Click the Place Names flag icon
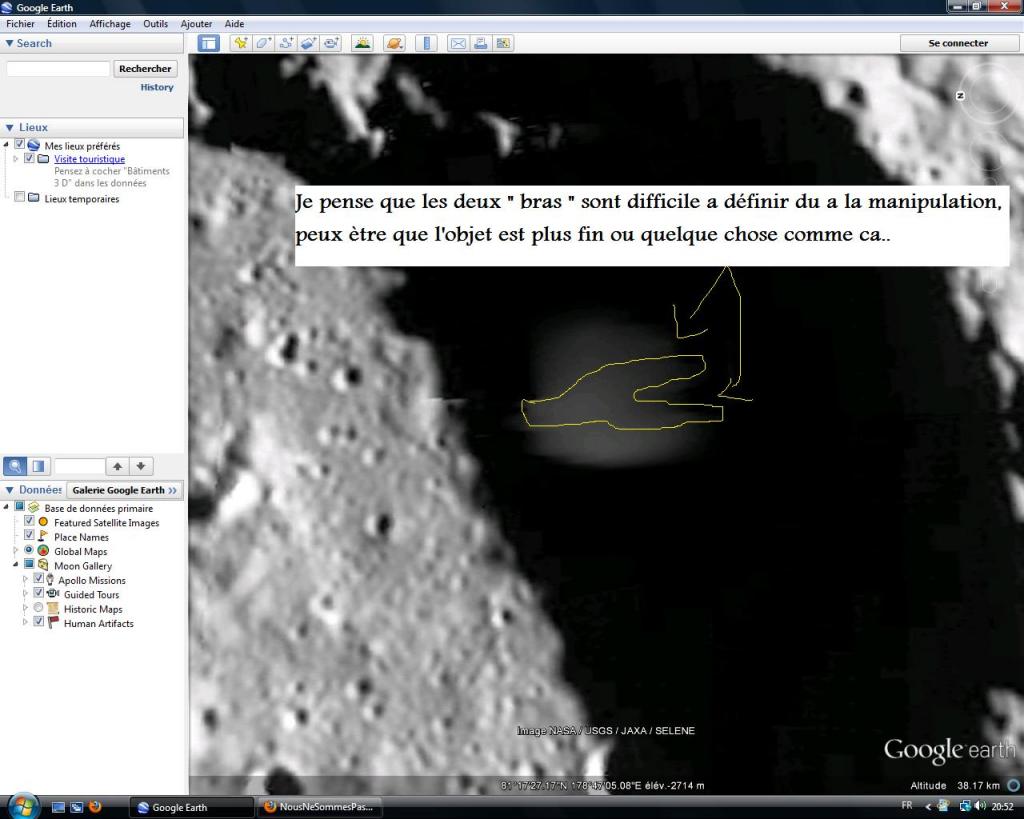The image size is (1024, 819). 43,536
